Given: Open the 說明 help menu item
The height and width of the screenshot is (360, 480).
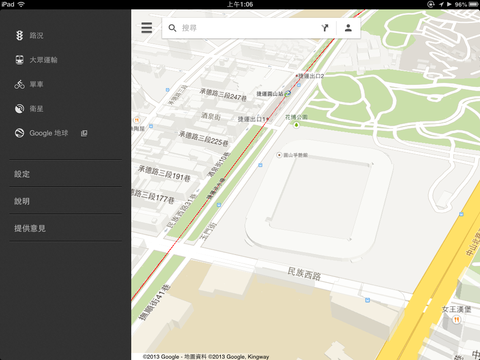Looking at the screenshot, I should (x=65, y=201).
